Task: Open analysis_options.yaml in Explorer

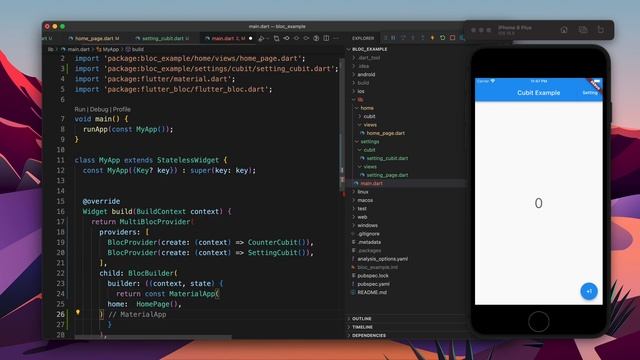Action: (382, 259)
